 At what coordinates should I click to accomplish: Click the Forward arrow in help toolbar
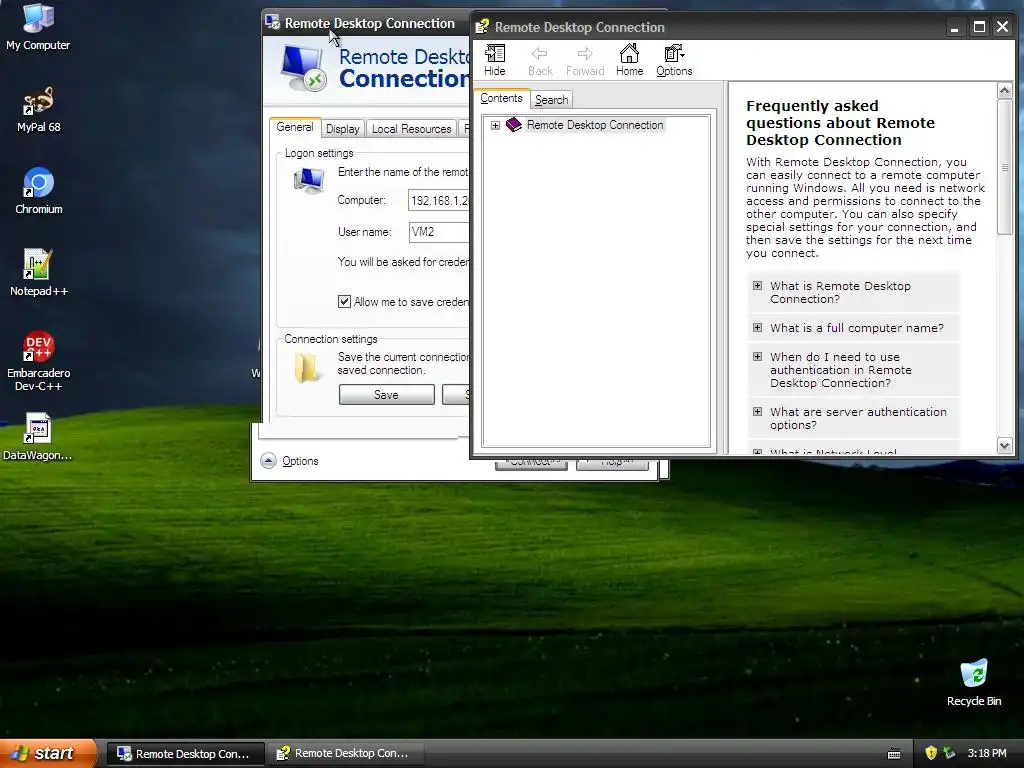584,60
